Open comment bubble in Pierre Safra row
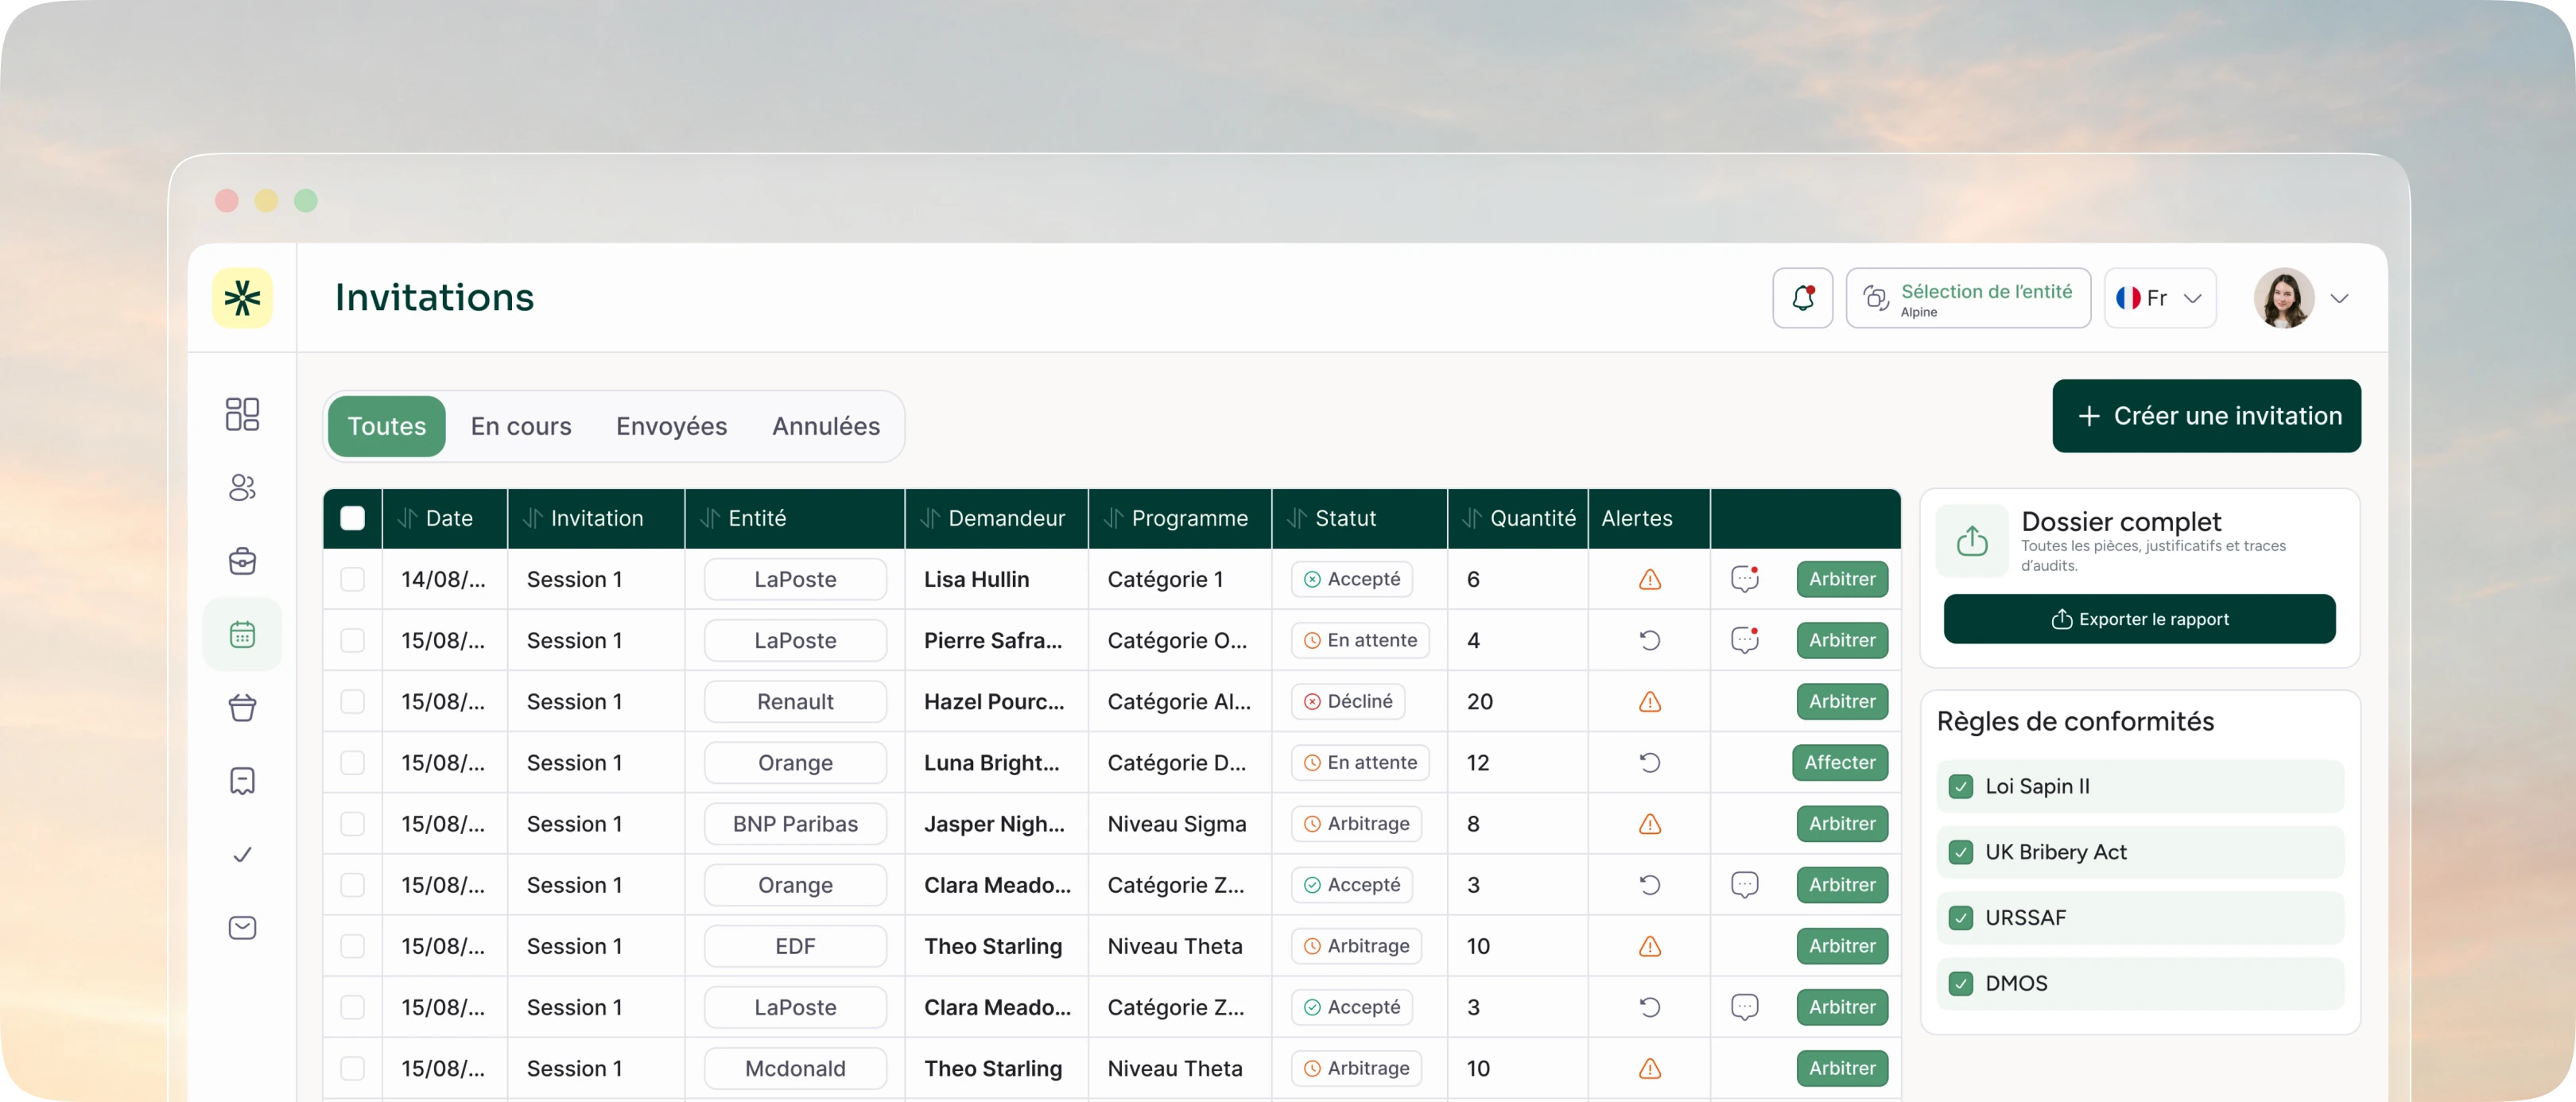2576x1102 pixels. point(1744,639)
